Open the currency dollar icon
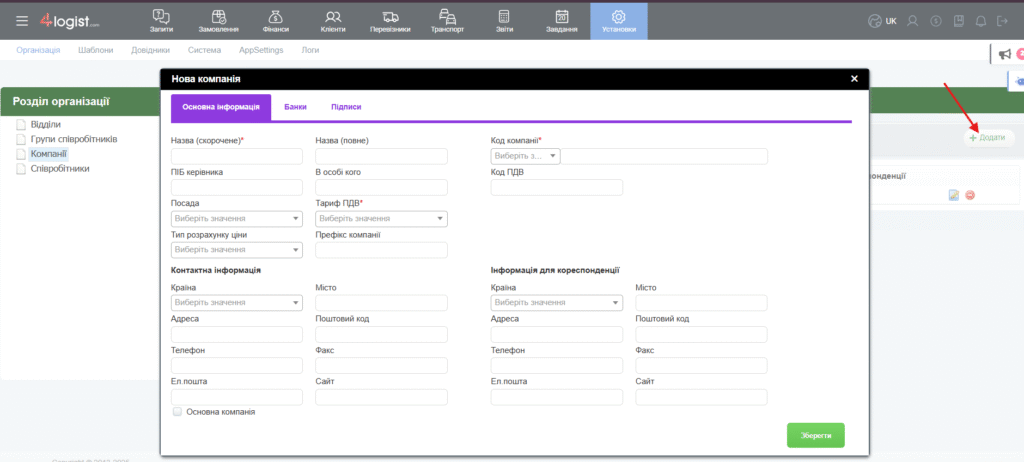 point(936,21)
